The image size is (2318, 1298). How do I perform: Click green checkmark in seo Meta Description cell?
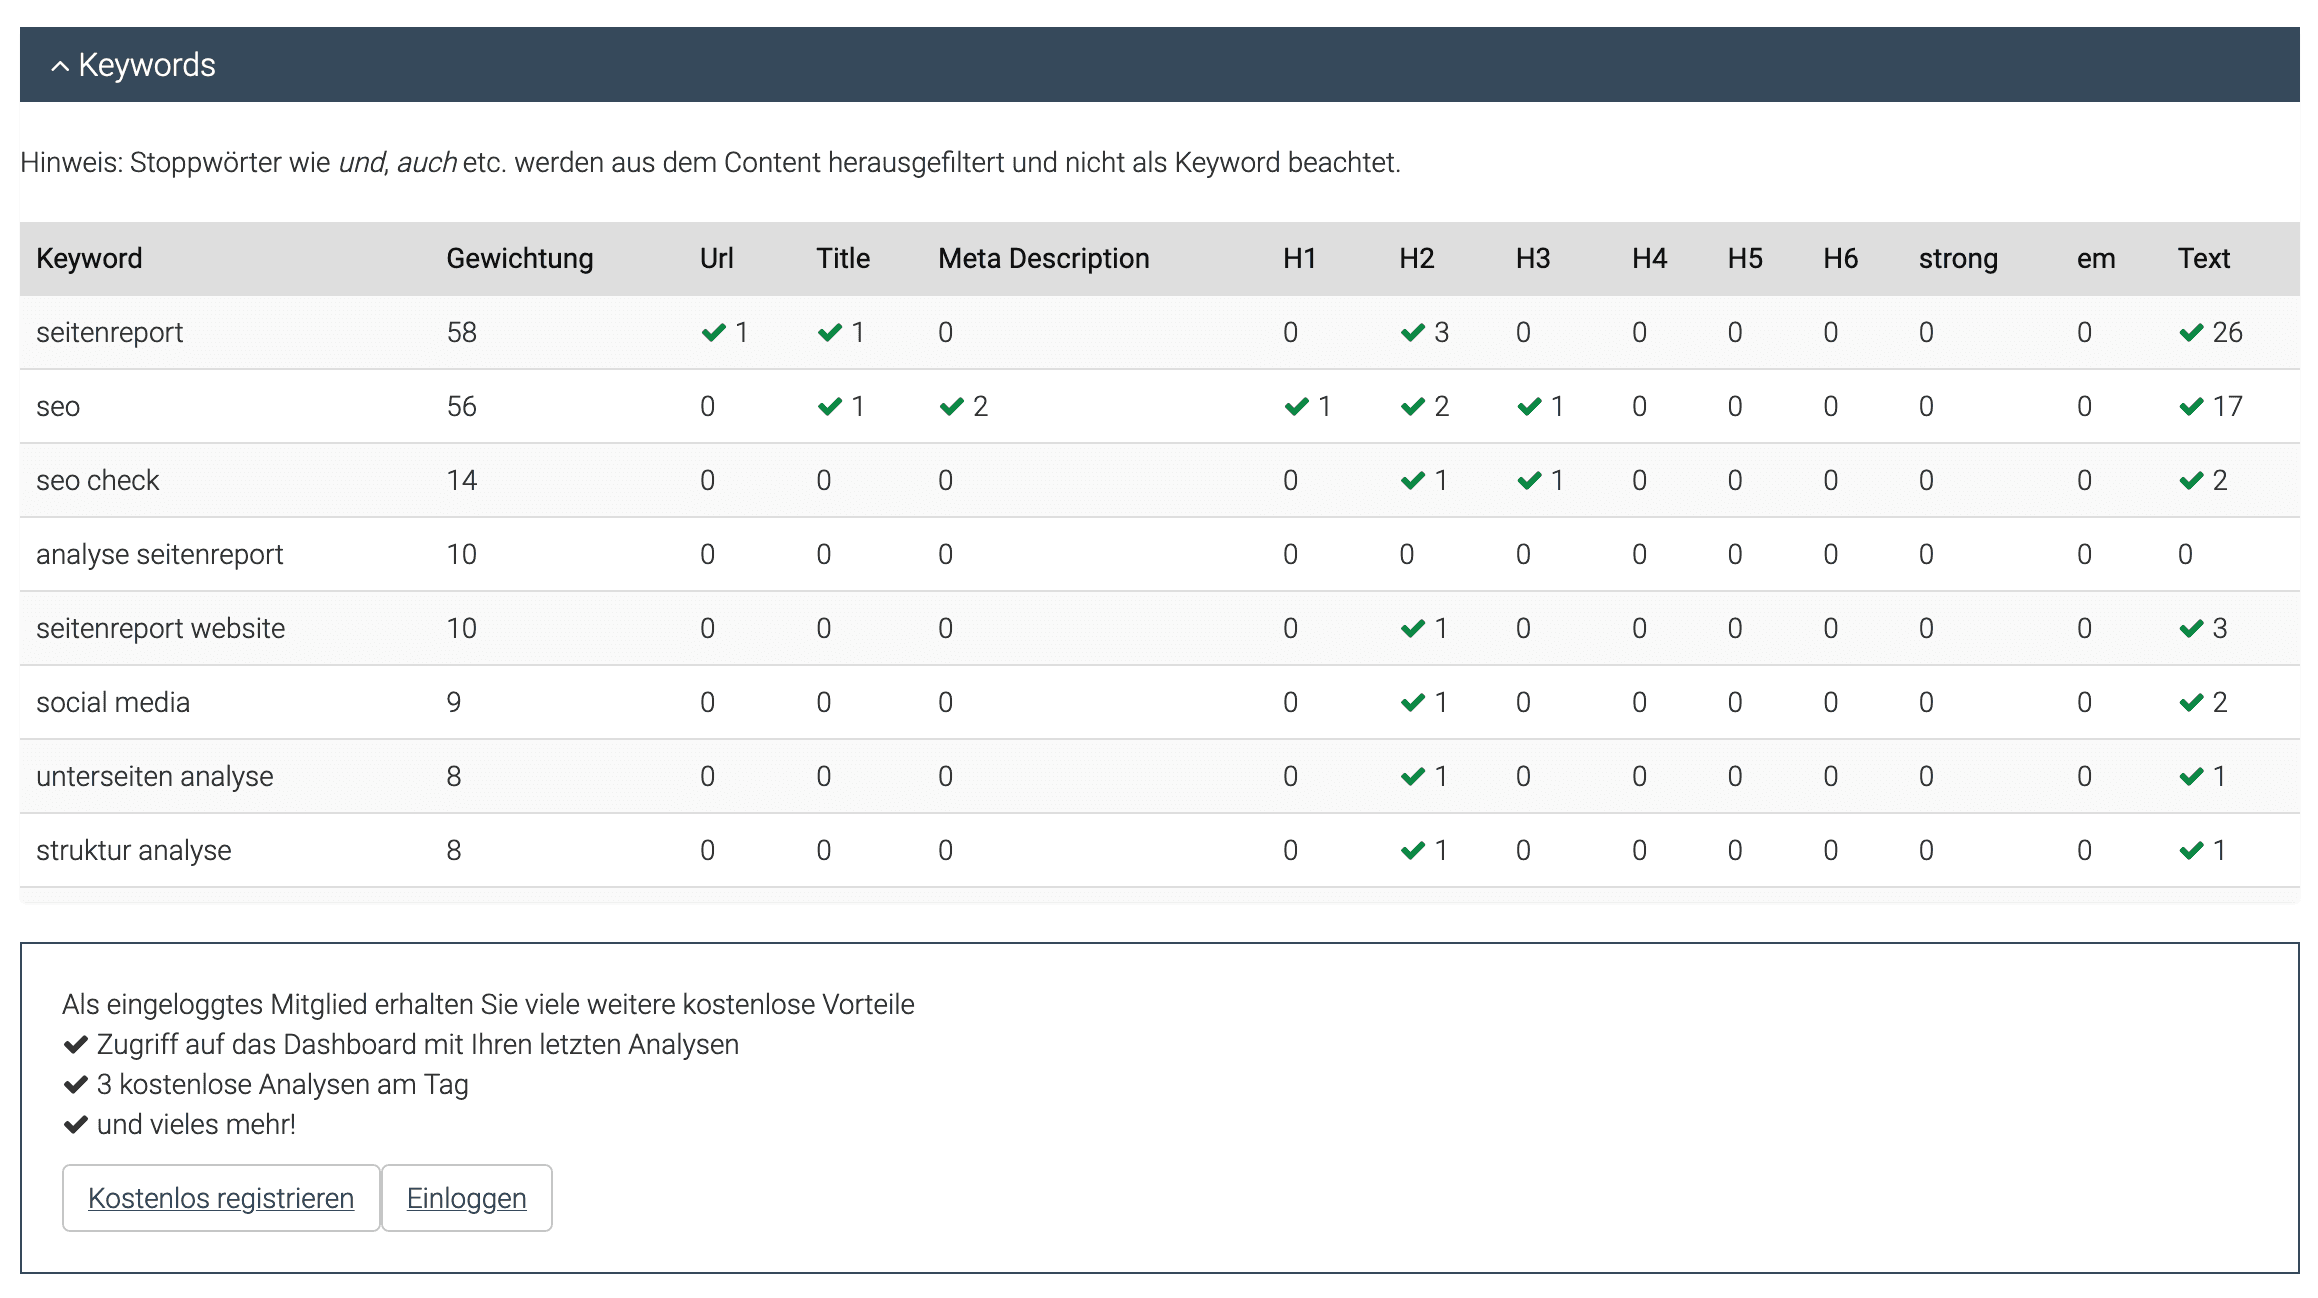(x=951, y=406)
